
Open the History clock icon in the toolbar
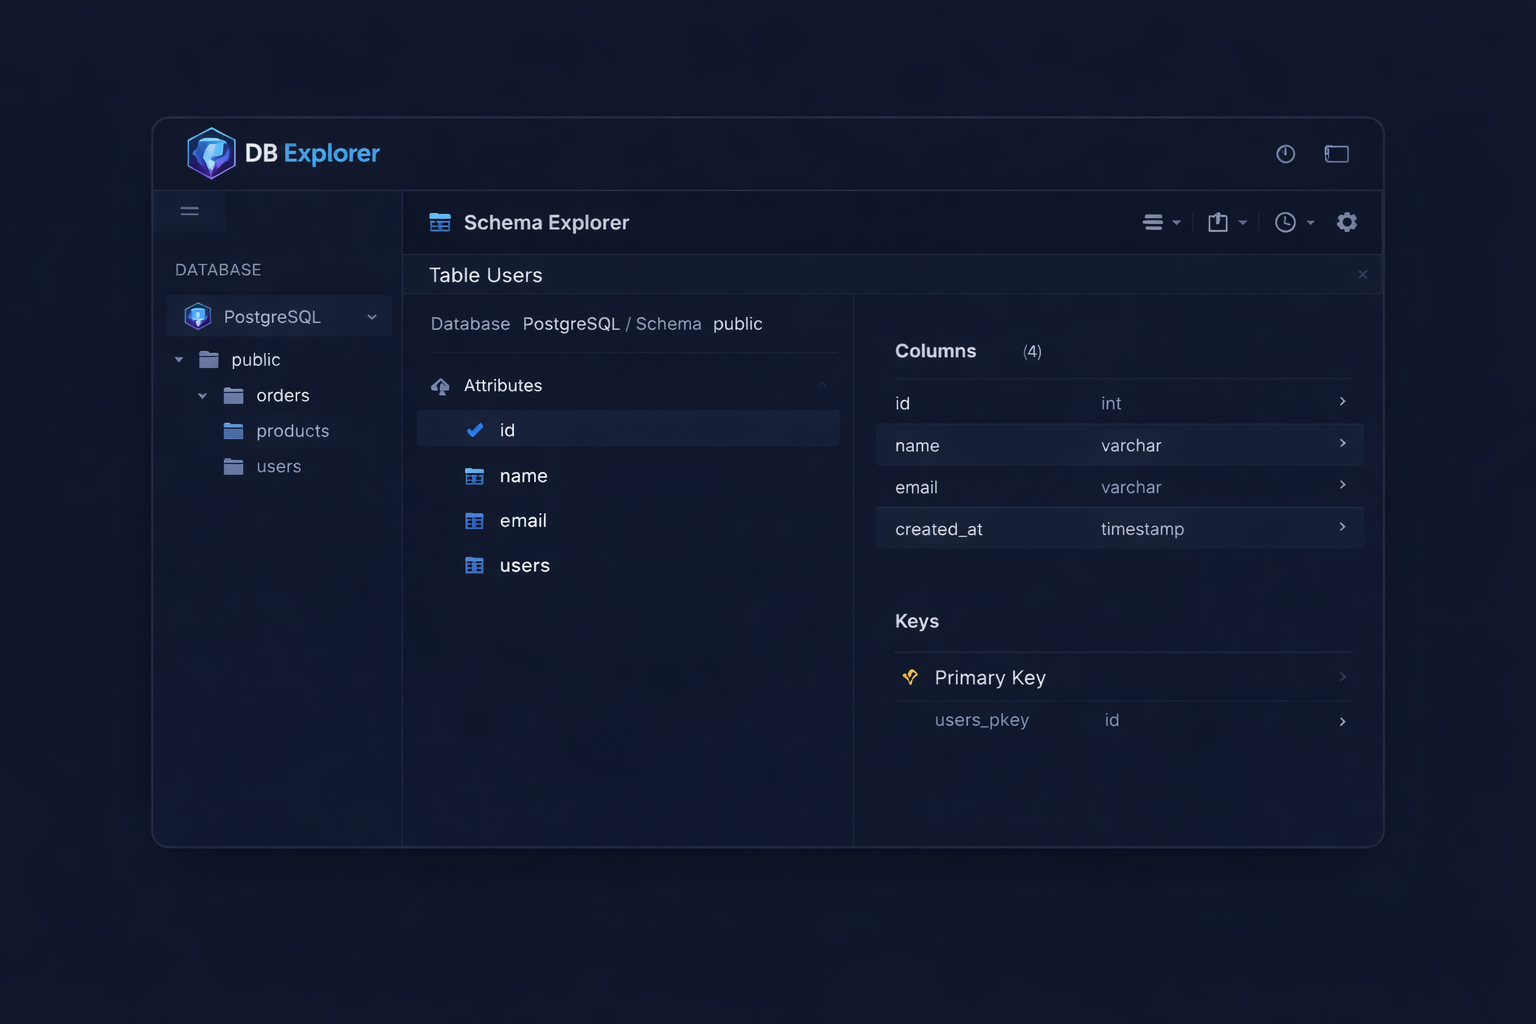click(x=1285, y=221)
